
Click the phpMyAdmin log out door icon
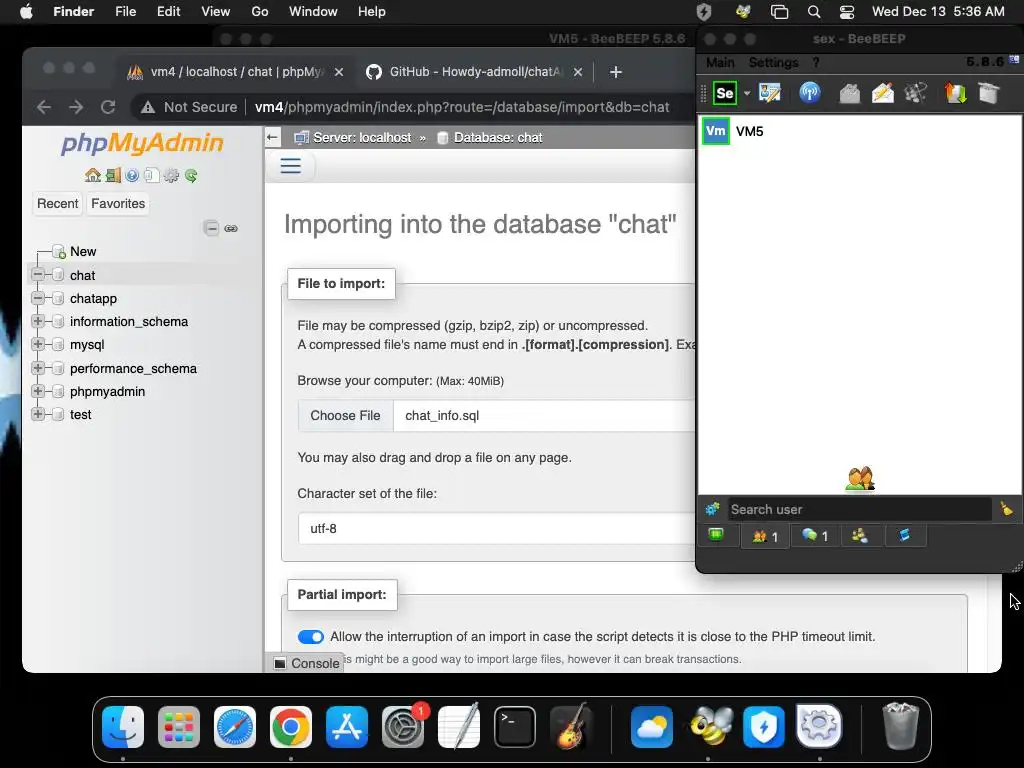coord(113,175)
